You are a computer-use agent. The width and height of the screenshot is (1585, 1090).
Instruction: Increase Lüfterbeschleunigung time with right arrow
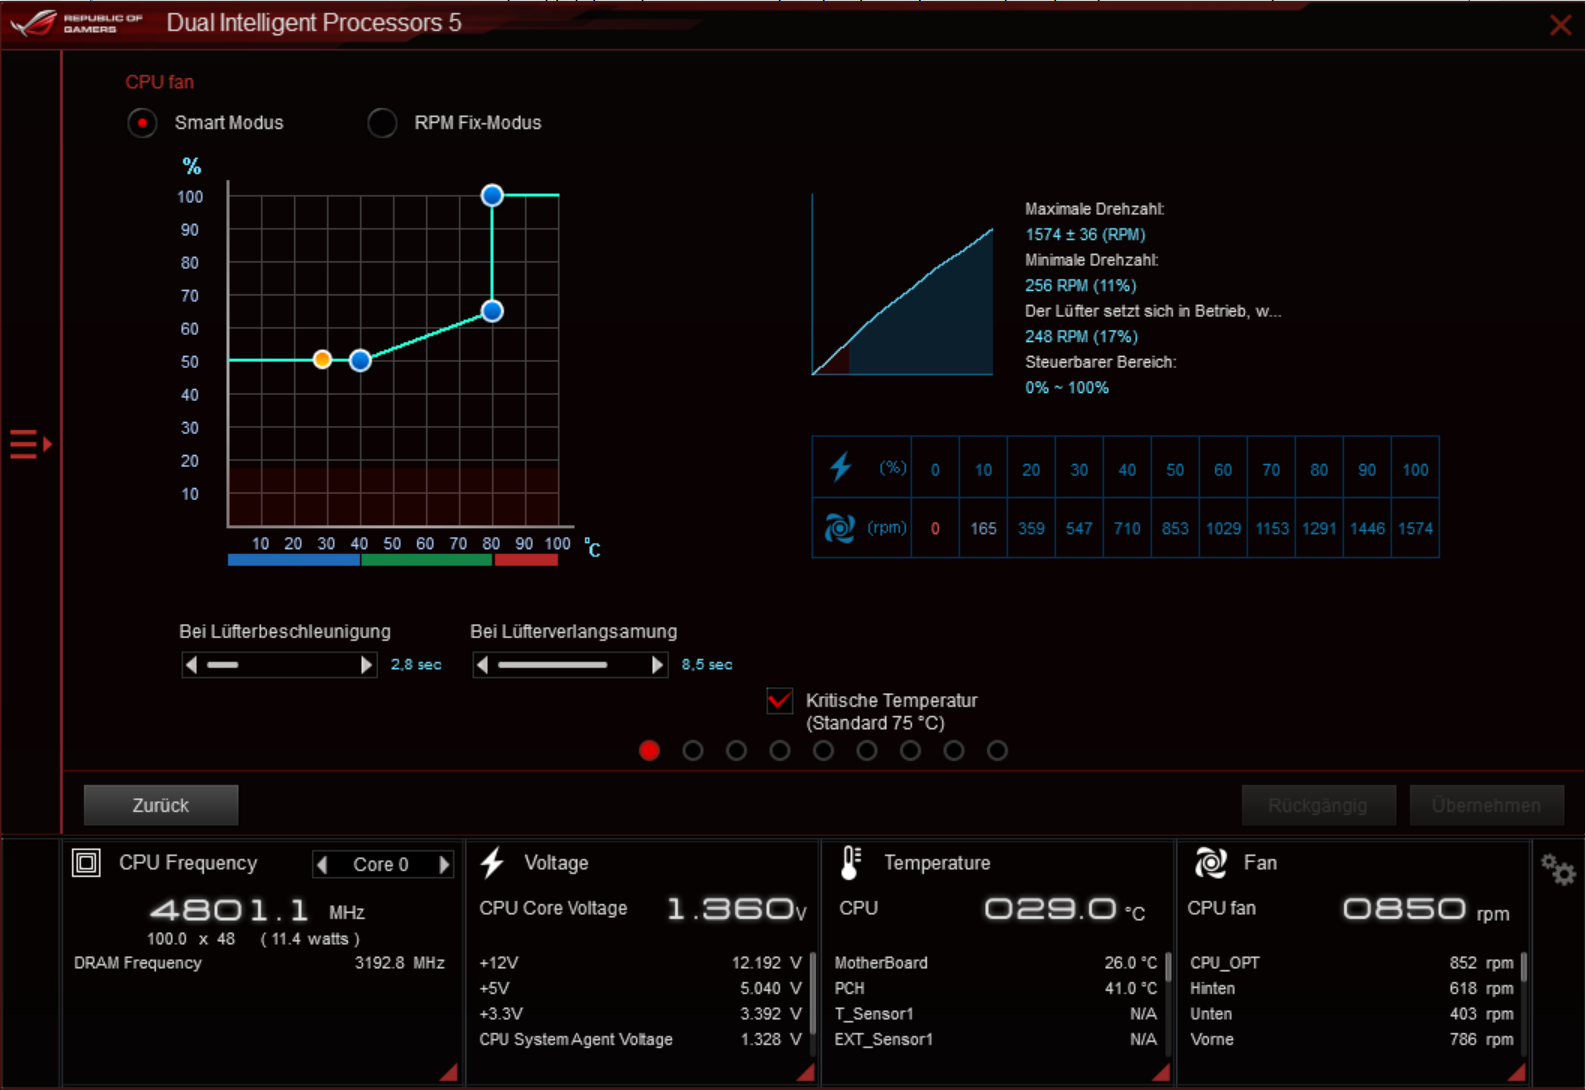(366, 665)
